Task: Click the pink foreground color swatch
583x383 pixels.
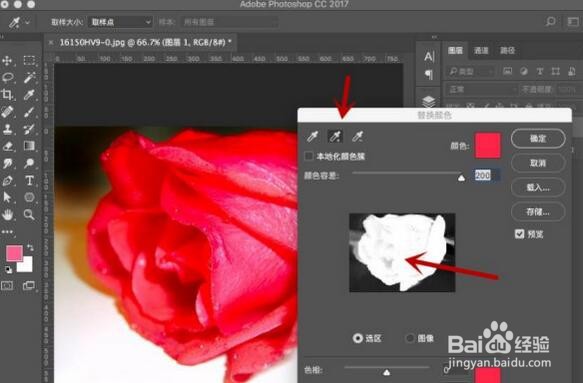Action: 14,253
